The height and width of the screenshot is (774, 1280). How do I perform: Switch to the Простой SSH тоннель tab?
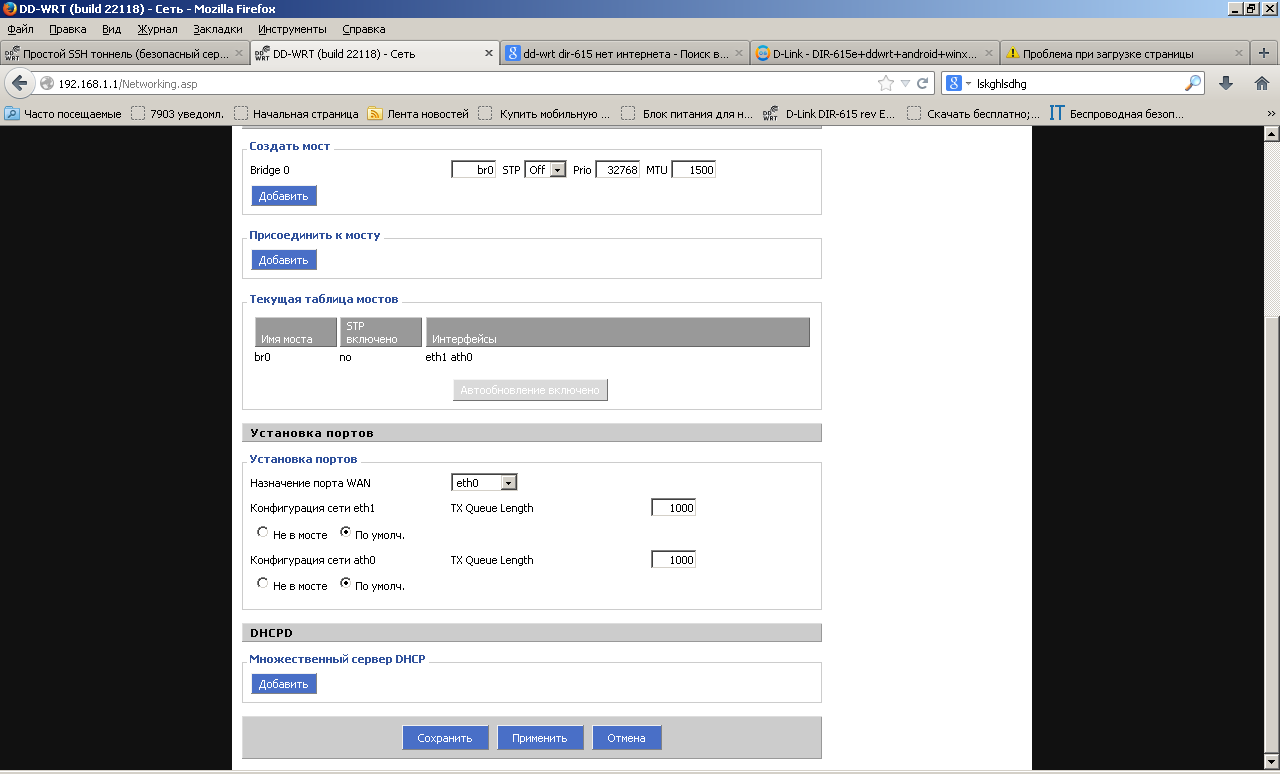[124, 53]
